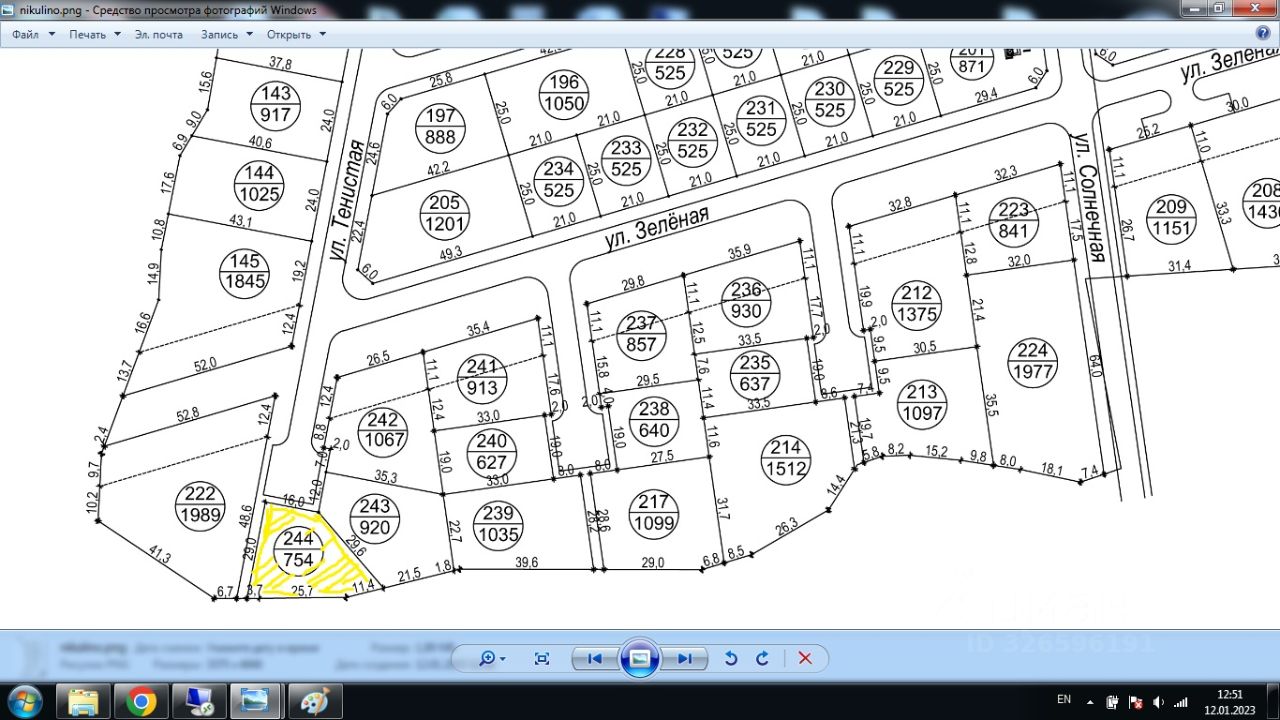Open the Файл menu
The image size is (1280, 720).
31,34
